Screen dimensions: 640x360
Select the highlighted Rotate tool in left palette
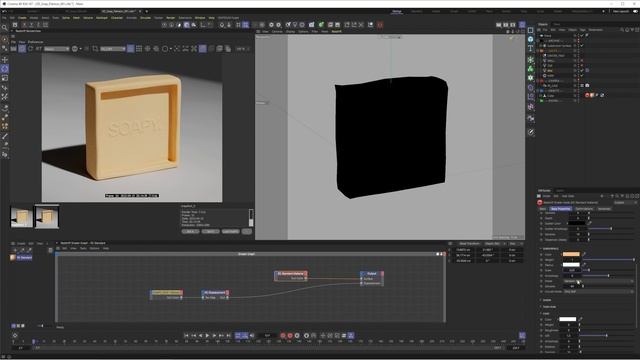pos(4,69)
